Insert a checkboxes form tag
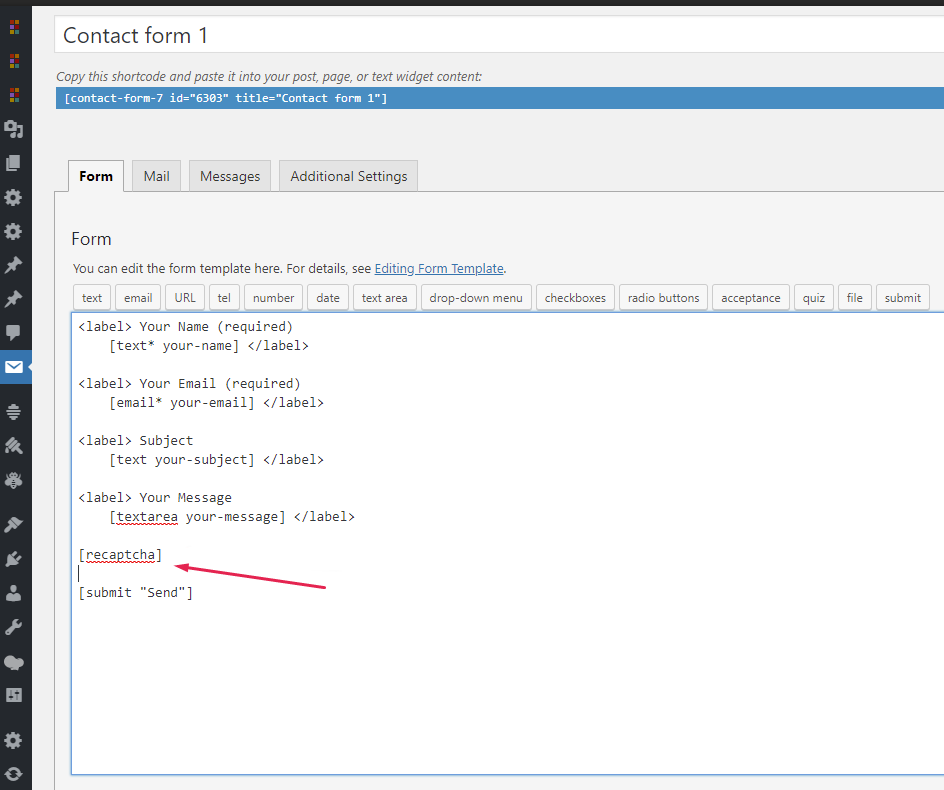This screenshot has height=790, width=944. click(574, 298)
